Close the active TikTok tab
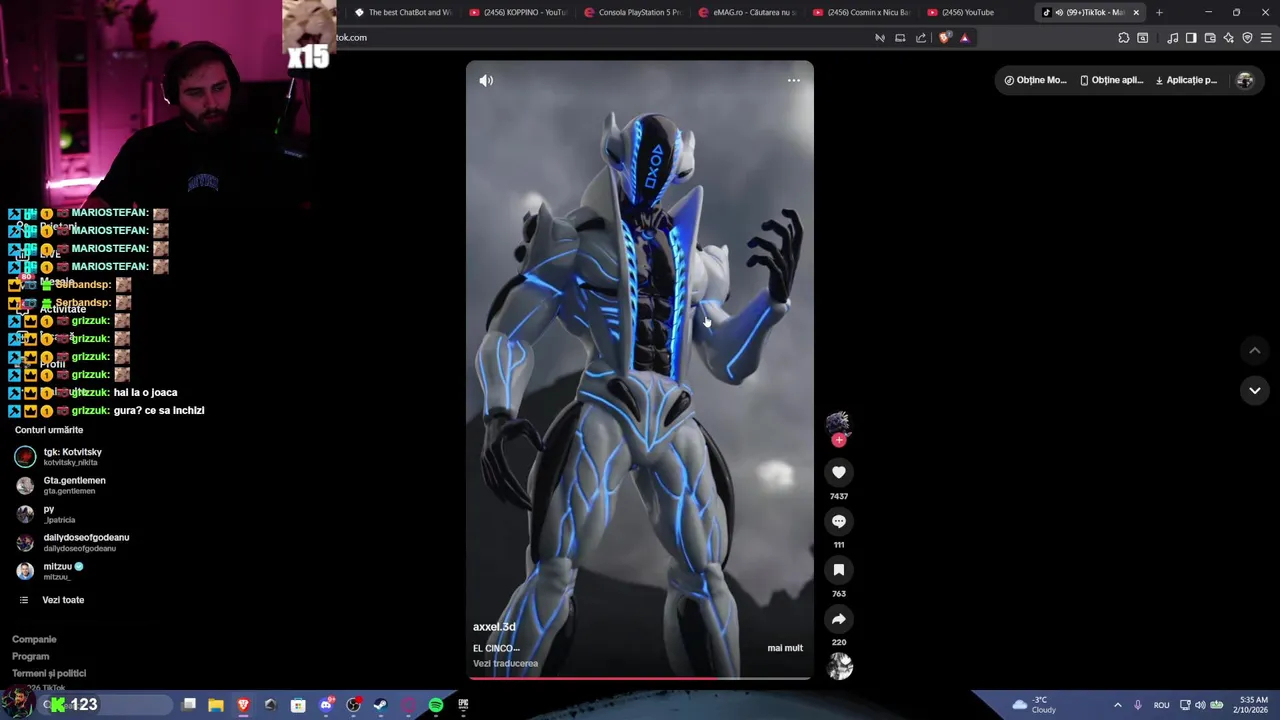 pyautogui.click(x=1136, y=12)
